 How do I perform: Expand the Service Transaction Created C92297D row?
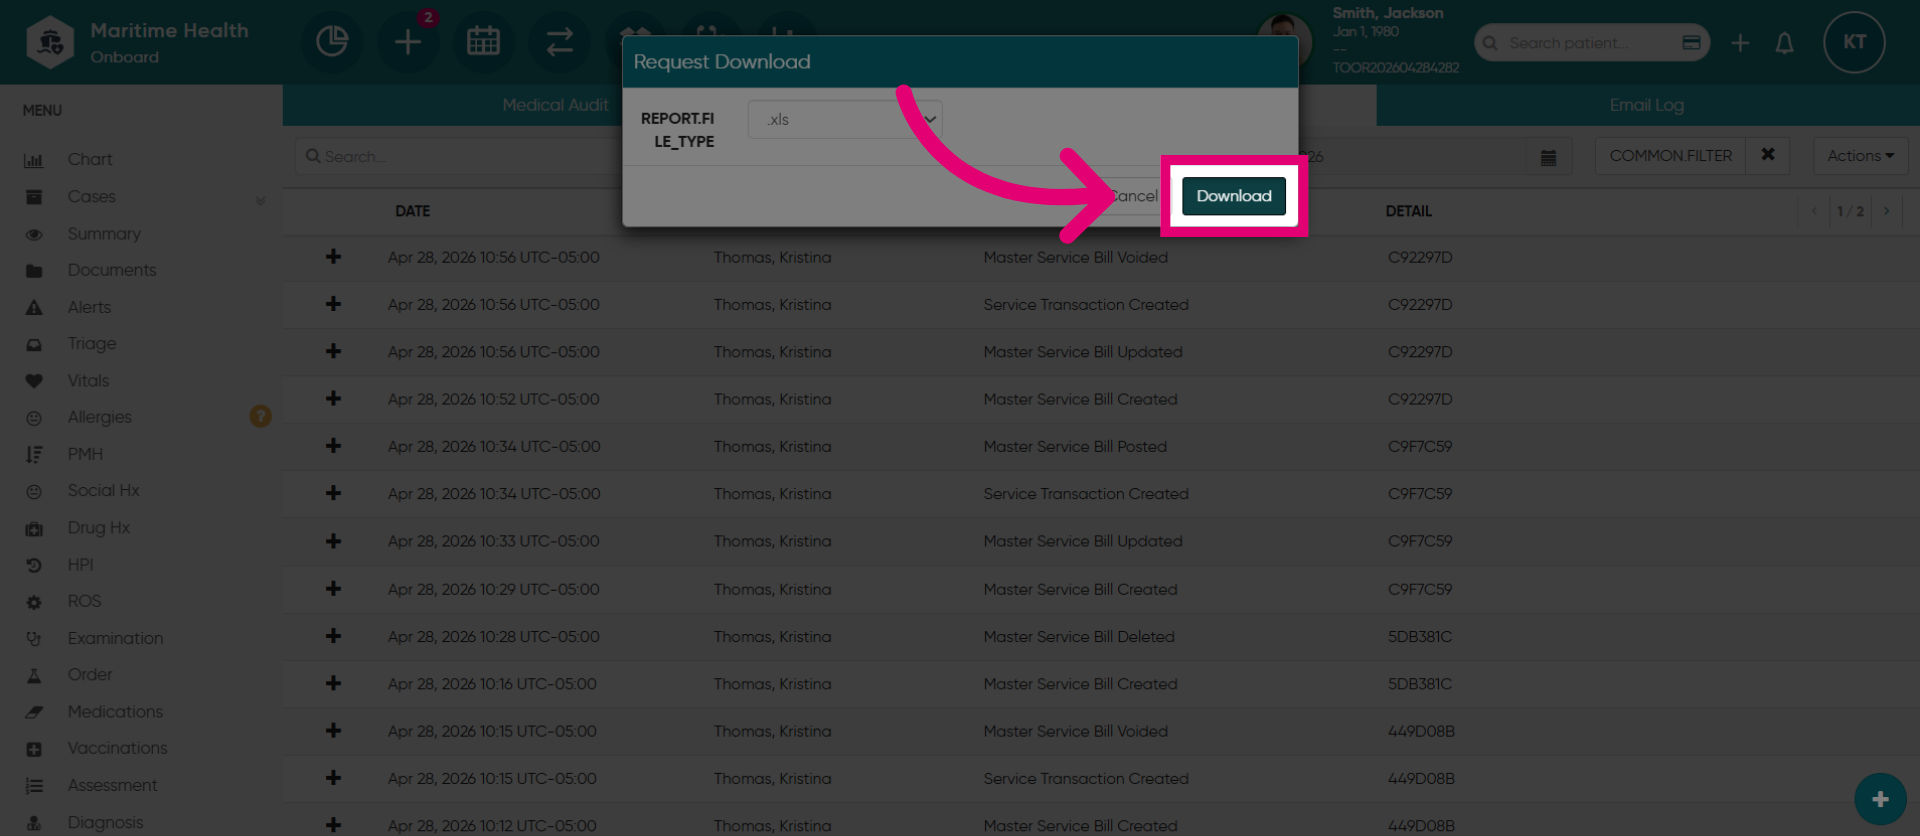pos(333,304)
